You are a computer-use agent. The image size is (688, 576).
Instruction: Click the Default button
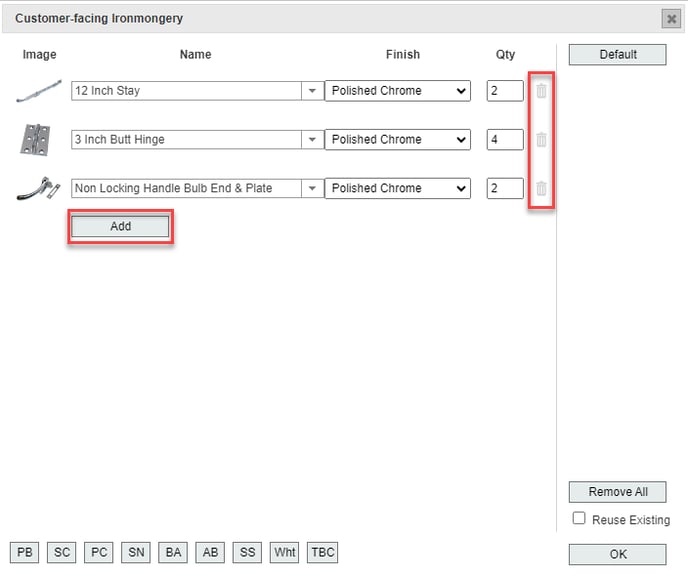(x=617, y=55)
